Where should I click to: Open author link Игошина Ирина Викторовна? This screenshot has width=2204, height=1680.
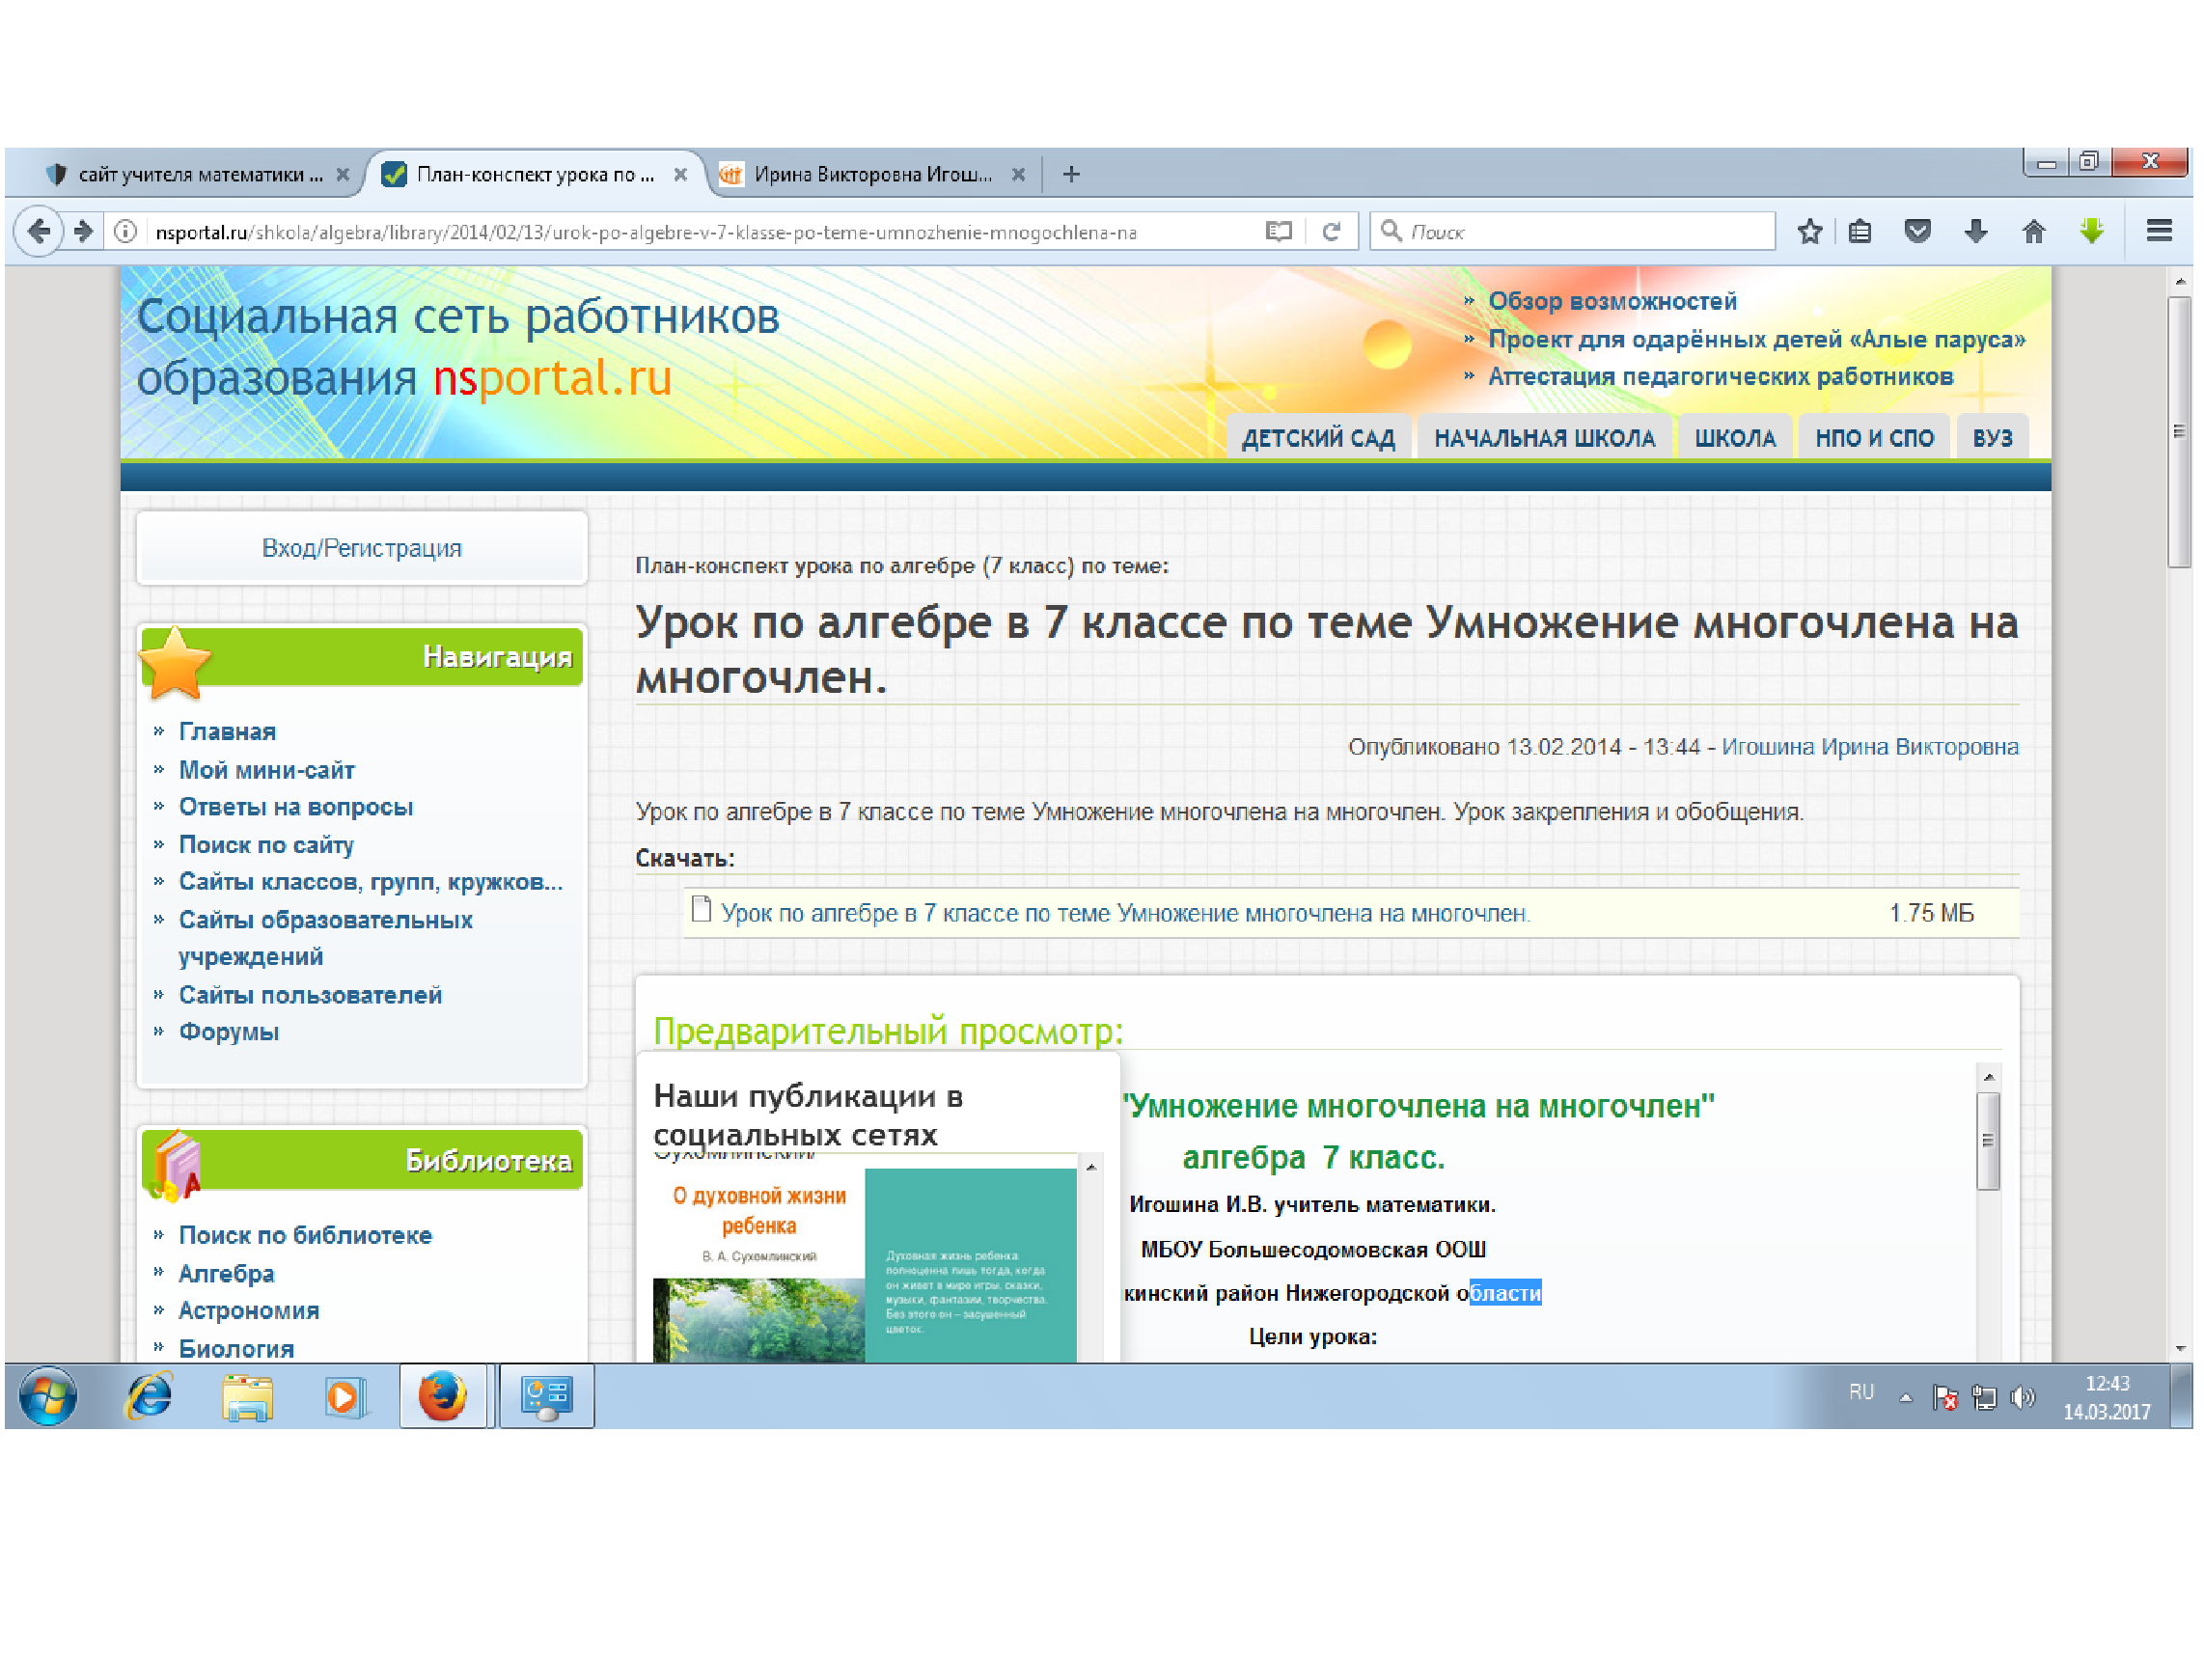tap(1869, 747)
